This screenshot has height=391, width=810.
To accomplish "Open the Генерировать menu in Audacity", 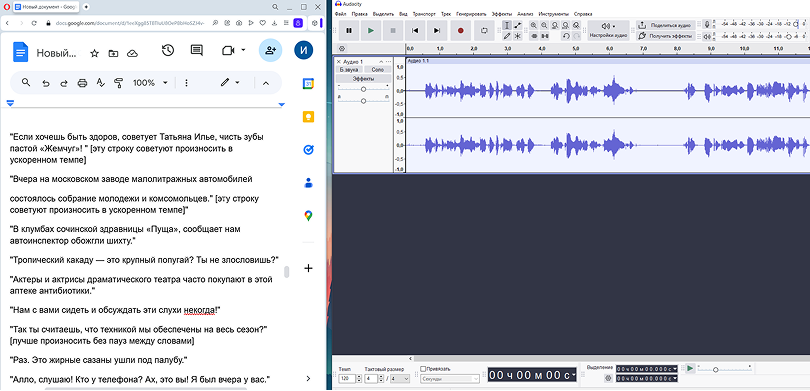I will (472, 14).
